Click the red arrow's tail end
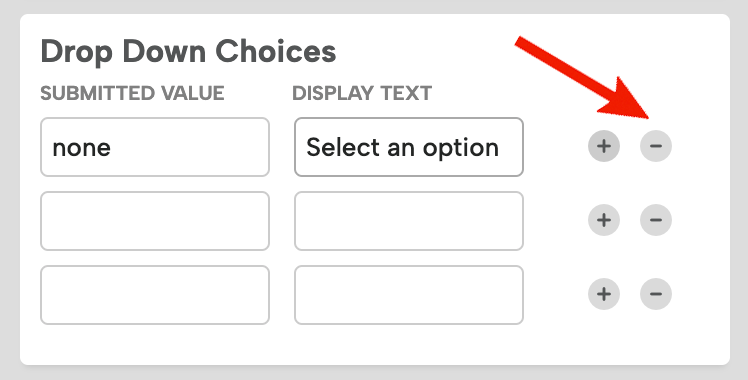Image resolution: width=748 pixels, height=380 pixels. [520, 41]
